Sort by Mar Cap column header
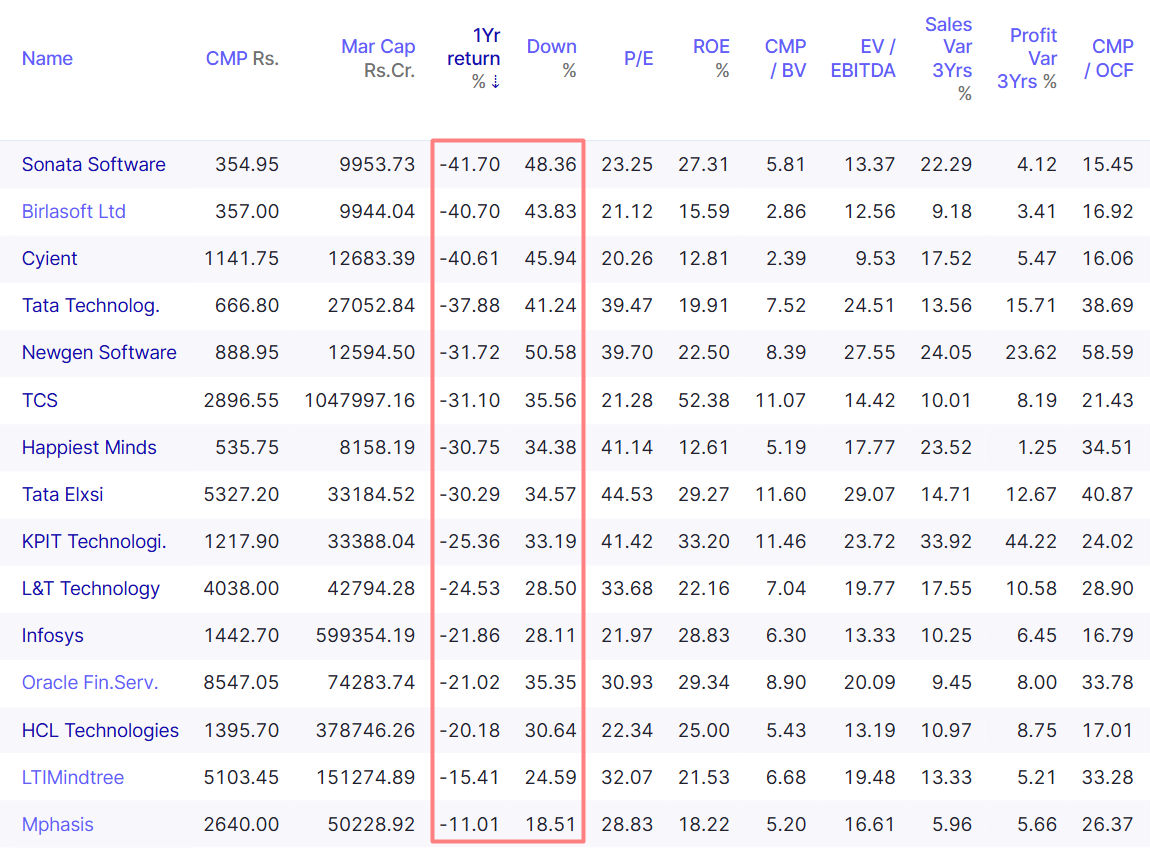 (378, 59)
